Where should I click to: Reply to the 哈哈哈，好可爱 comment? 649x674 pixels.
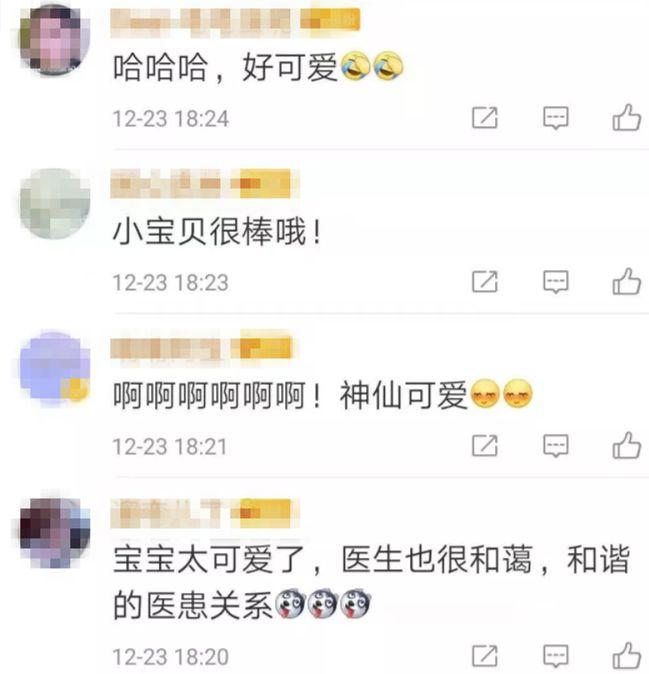click(556, 118)
